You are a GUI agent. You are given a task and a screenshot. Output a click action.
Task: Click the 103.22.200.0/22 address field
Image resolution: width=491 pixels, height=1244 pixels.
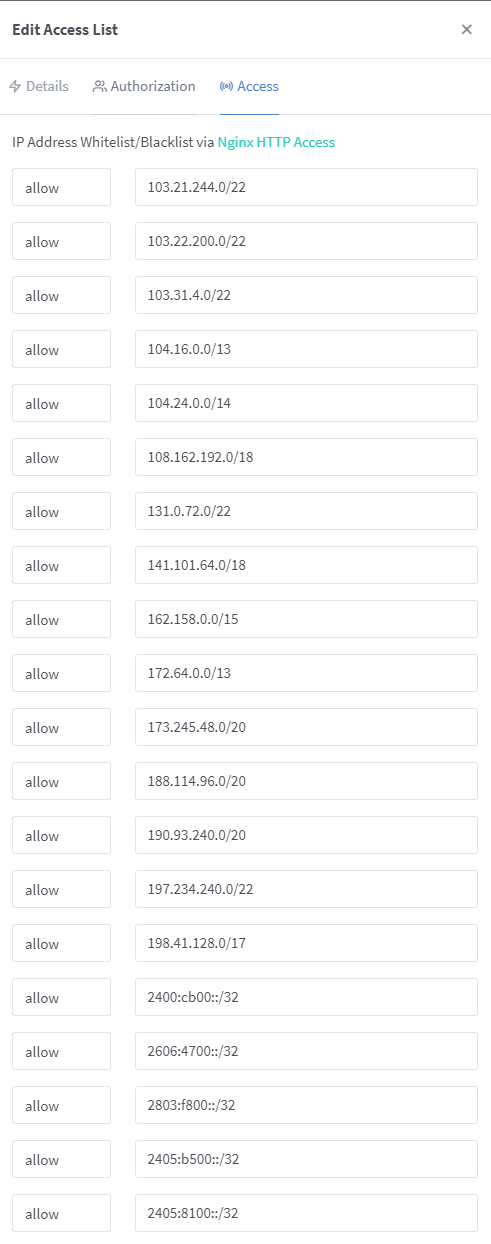click(x=306, y=242)
